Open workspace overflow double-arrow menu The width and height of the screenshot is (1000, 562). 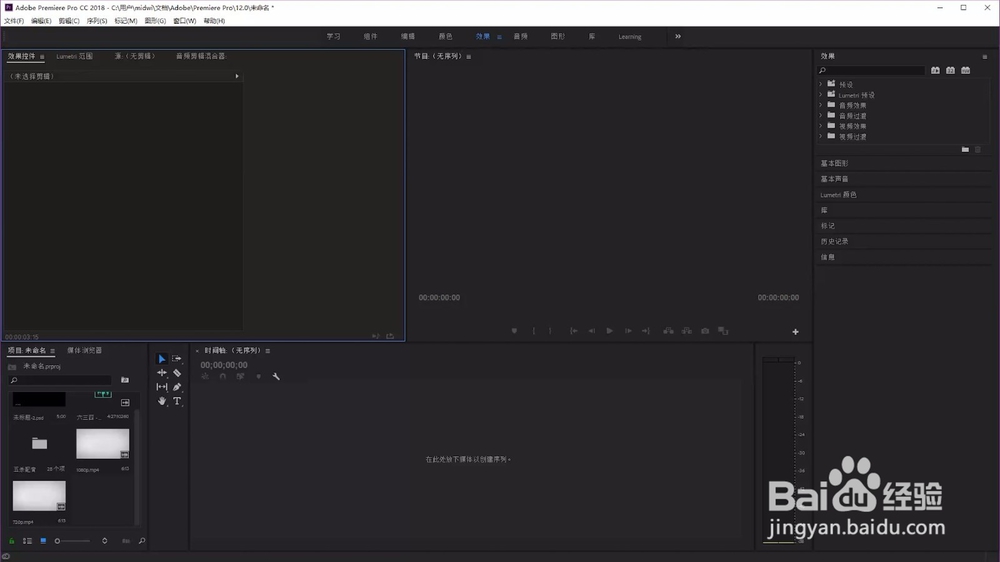(678, 36)
